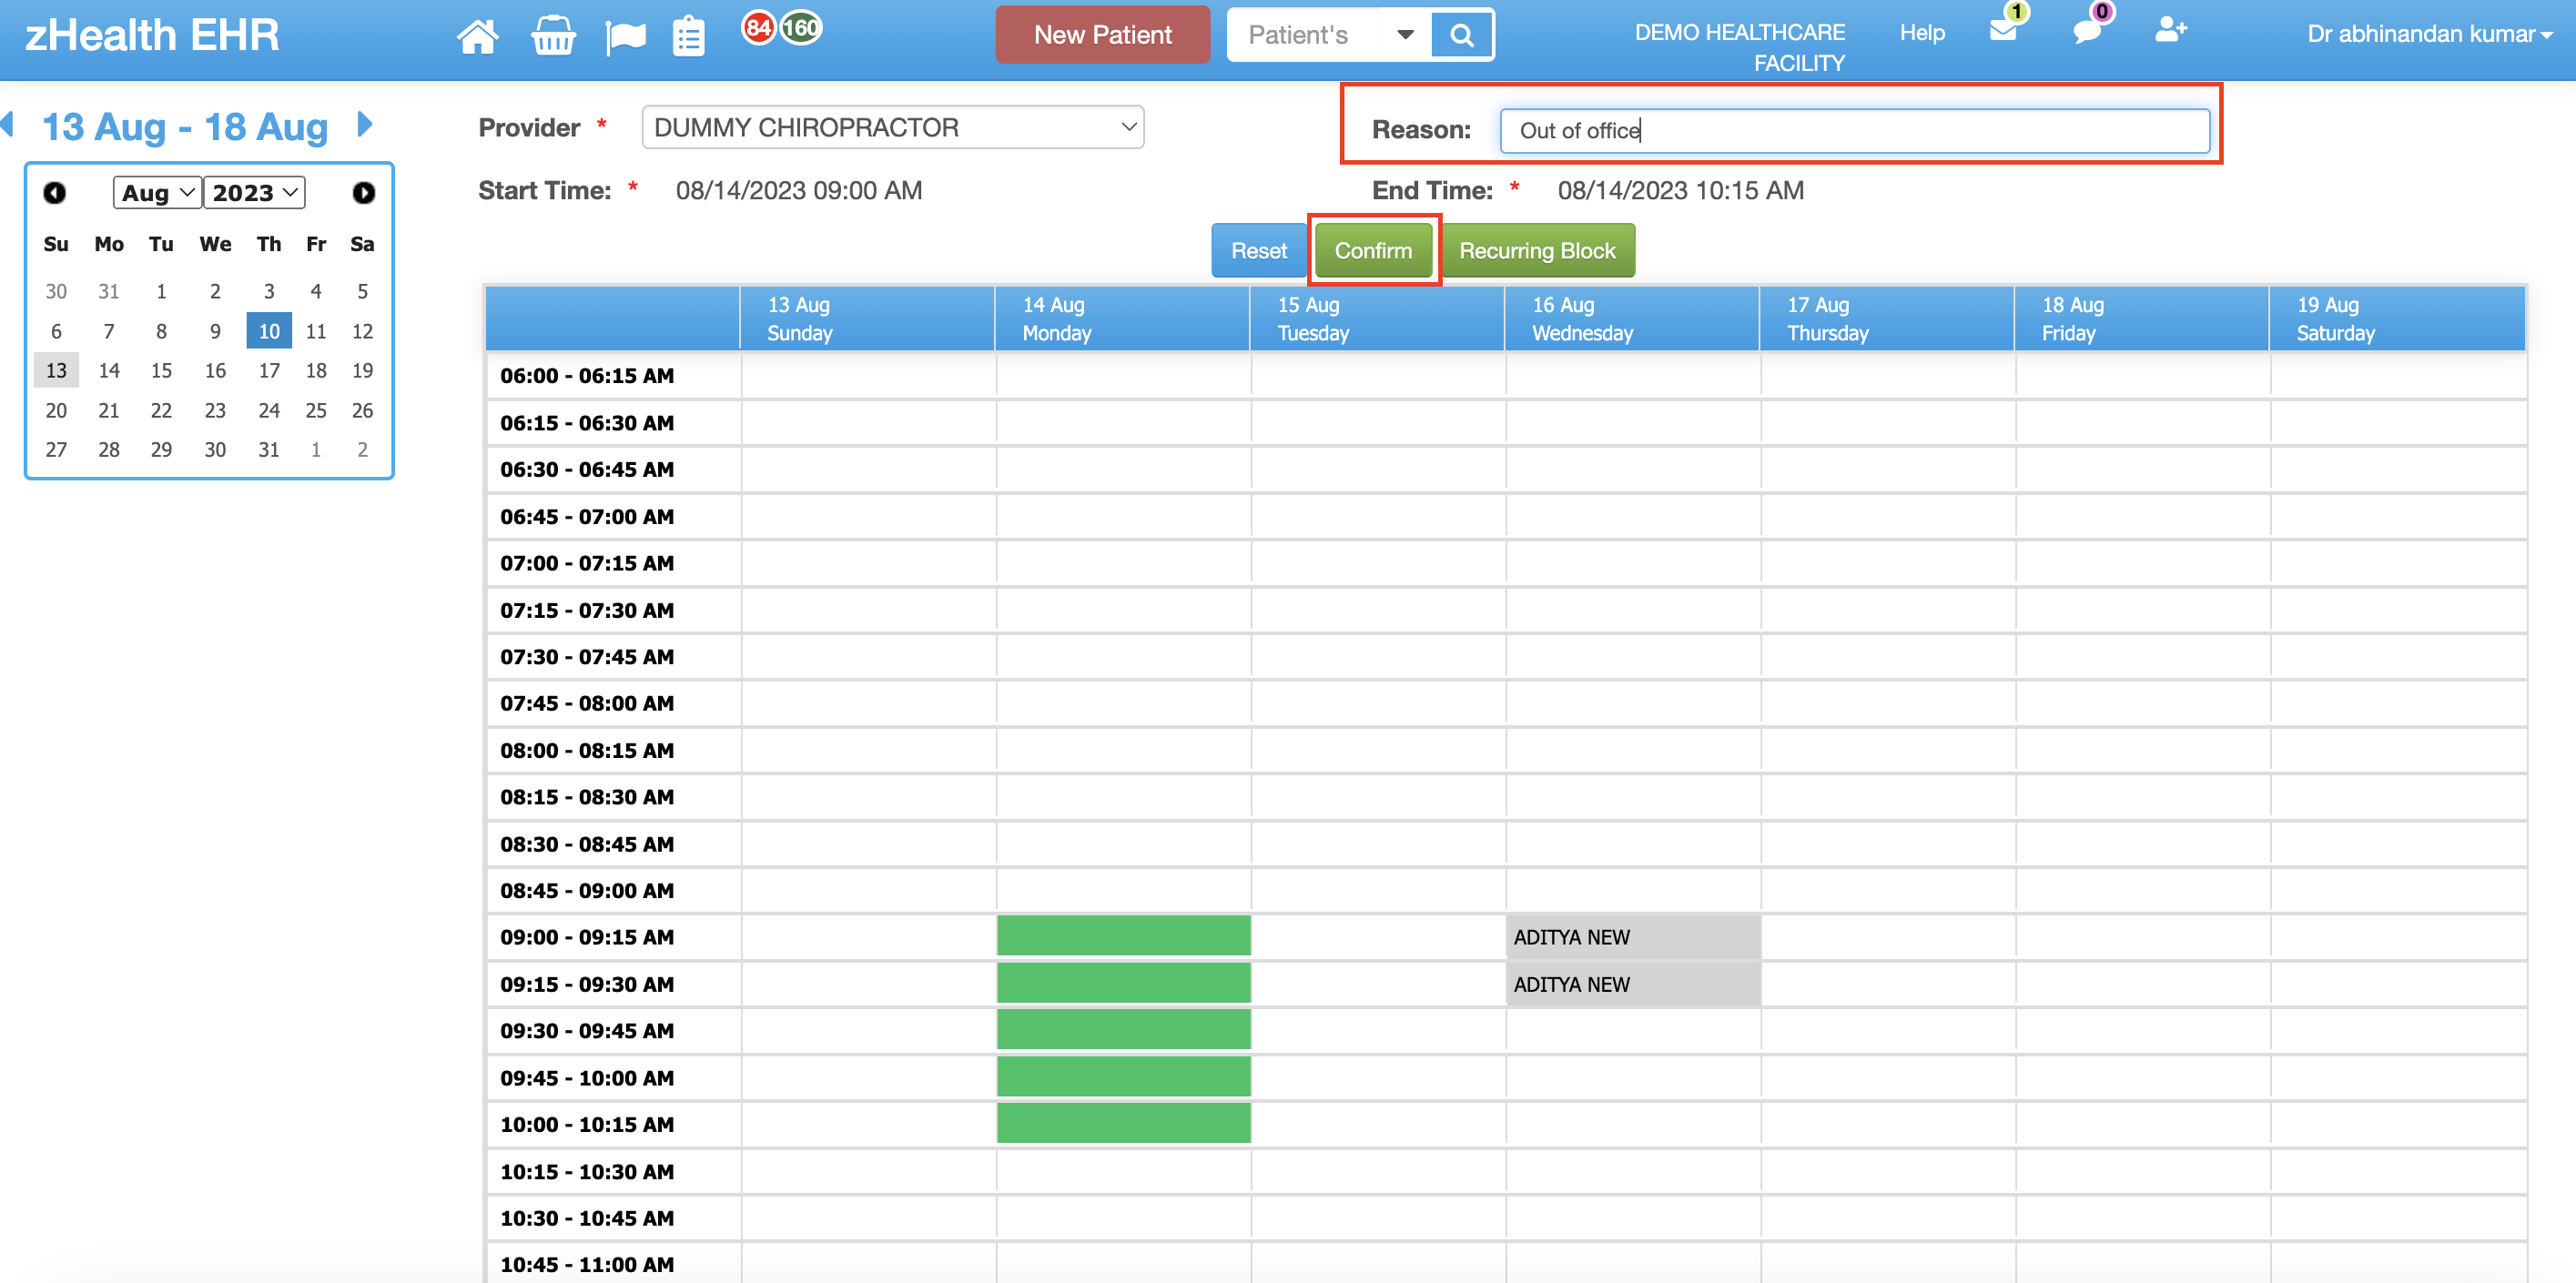Open the chat messages icon
This screenshot has height=1283, width=2576.
point(2086,34)
